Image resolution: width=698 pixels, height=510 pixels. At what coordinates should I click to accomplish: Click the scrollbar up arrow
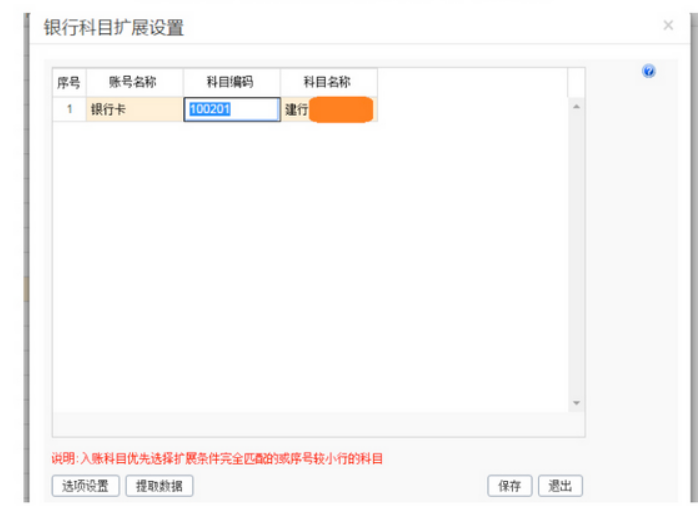coord(576,107)
